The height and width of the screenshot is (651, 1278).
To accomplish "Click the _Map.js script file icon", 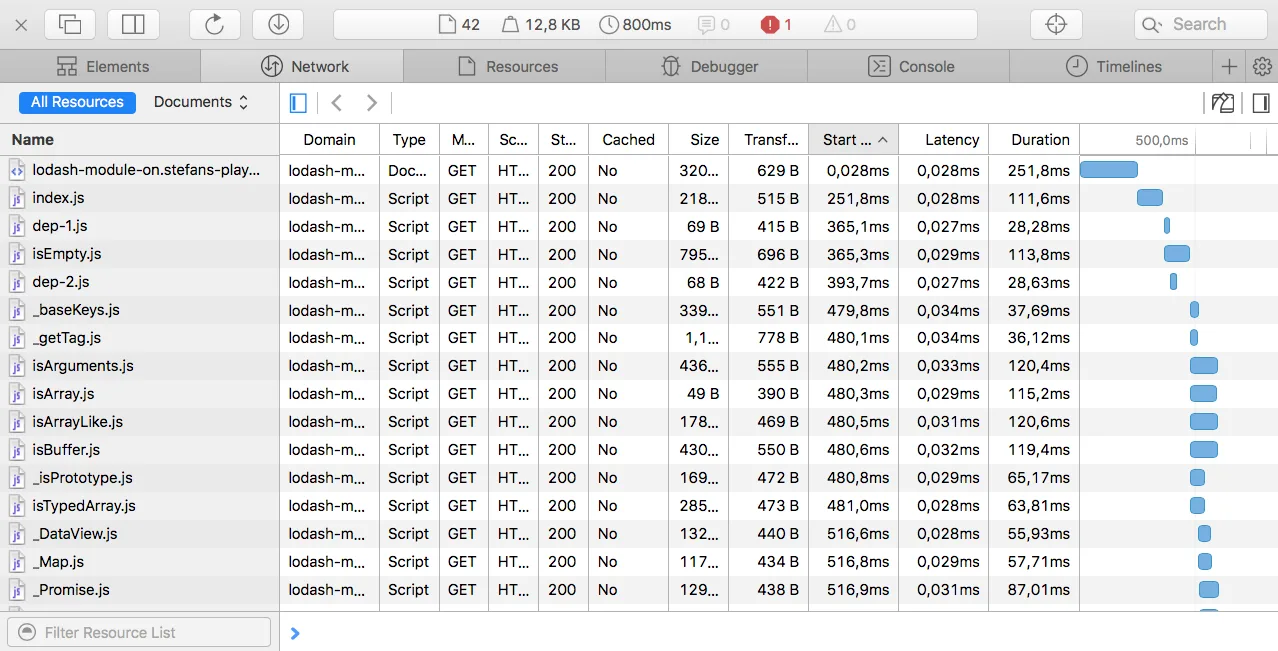I will (x=17, y=562).
